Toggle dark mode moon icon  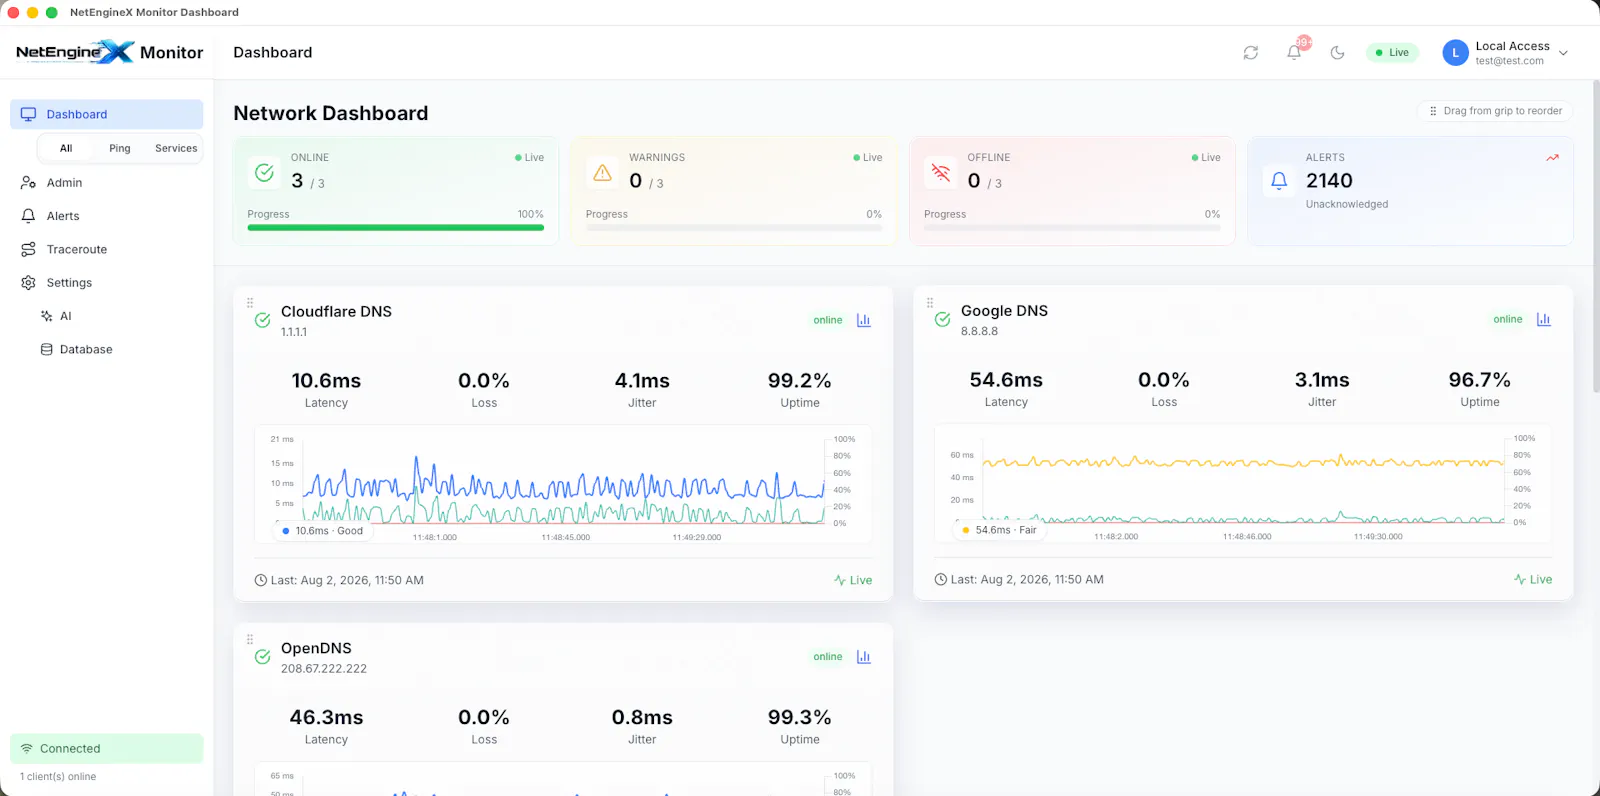[x=1337, y=53]
